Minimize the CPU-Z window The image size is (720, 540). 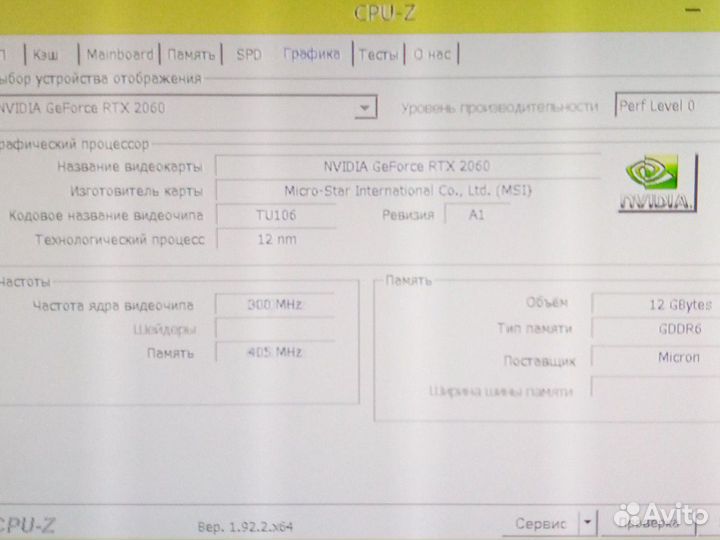click(x=692, y=11)
